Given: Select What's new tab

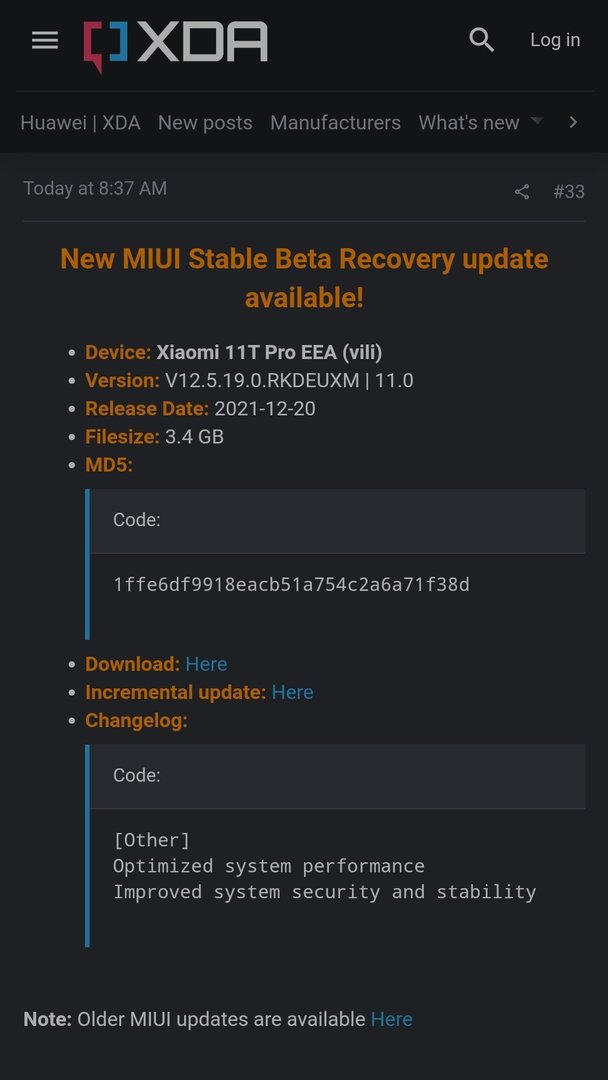Looking at the screenshot, I should click(469, 123).
